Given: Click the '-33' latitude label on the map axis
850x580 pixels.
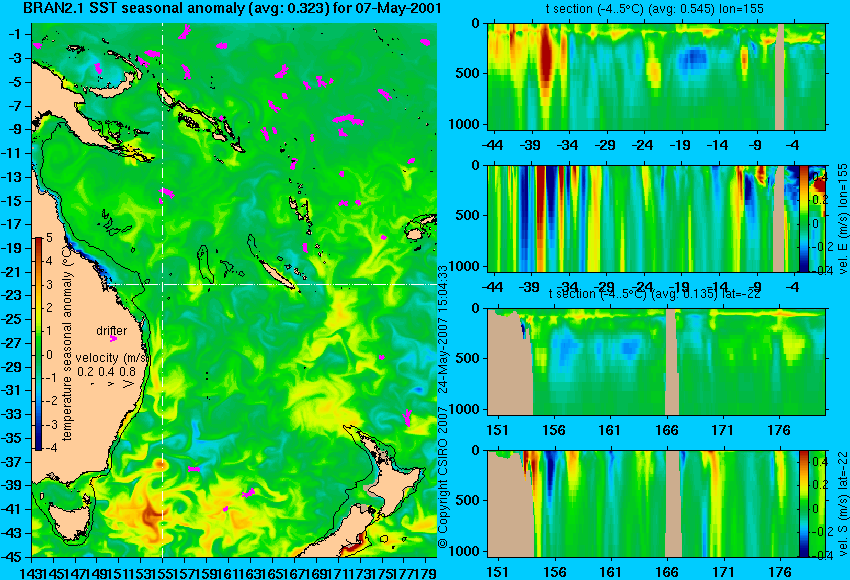Looking at the screenshot, I should 12,414.
